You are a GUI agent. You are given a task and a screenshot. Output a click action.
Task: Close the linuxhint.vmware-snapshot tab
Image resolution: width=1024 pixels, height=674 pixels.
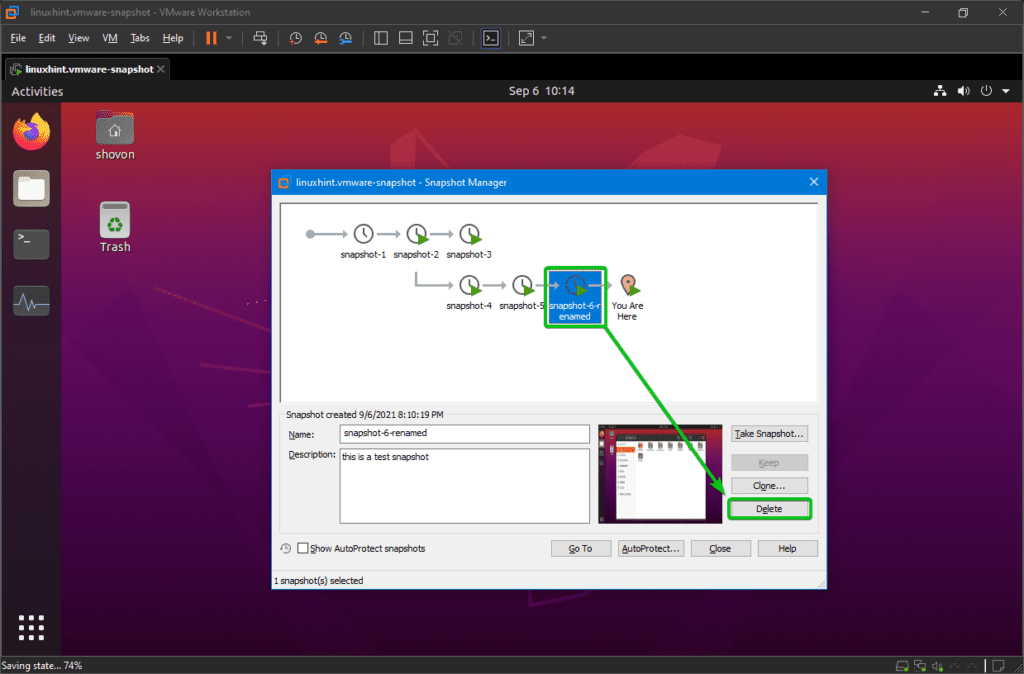pyautogui.click(x=161, y=69)
